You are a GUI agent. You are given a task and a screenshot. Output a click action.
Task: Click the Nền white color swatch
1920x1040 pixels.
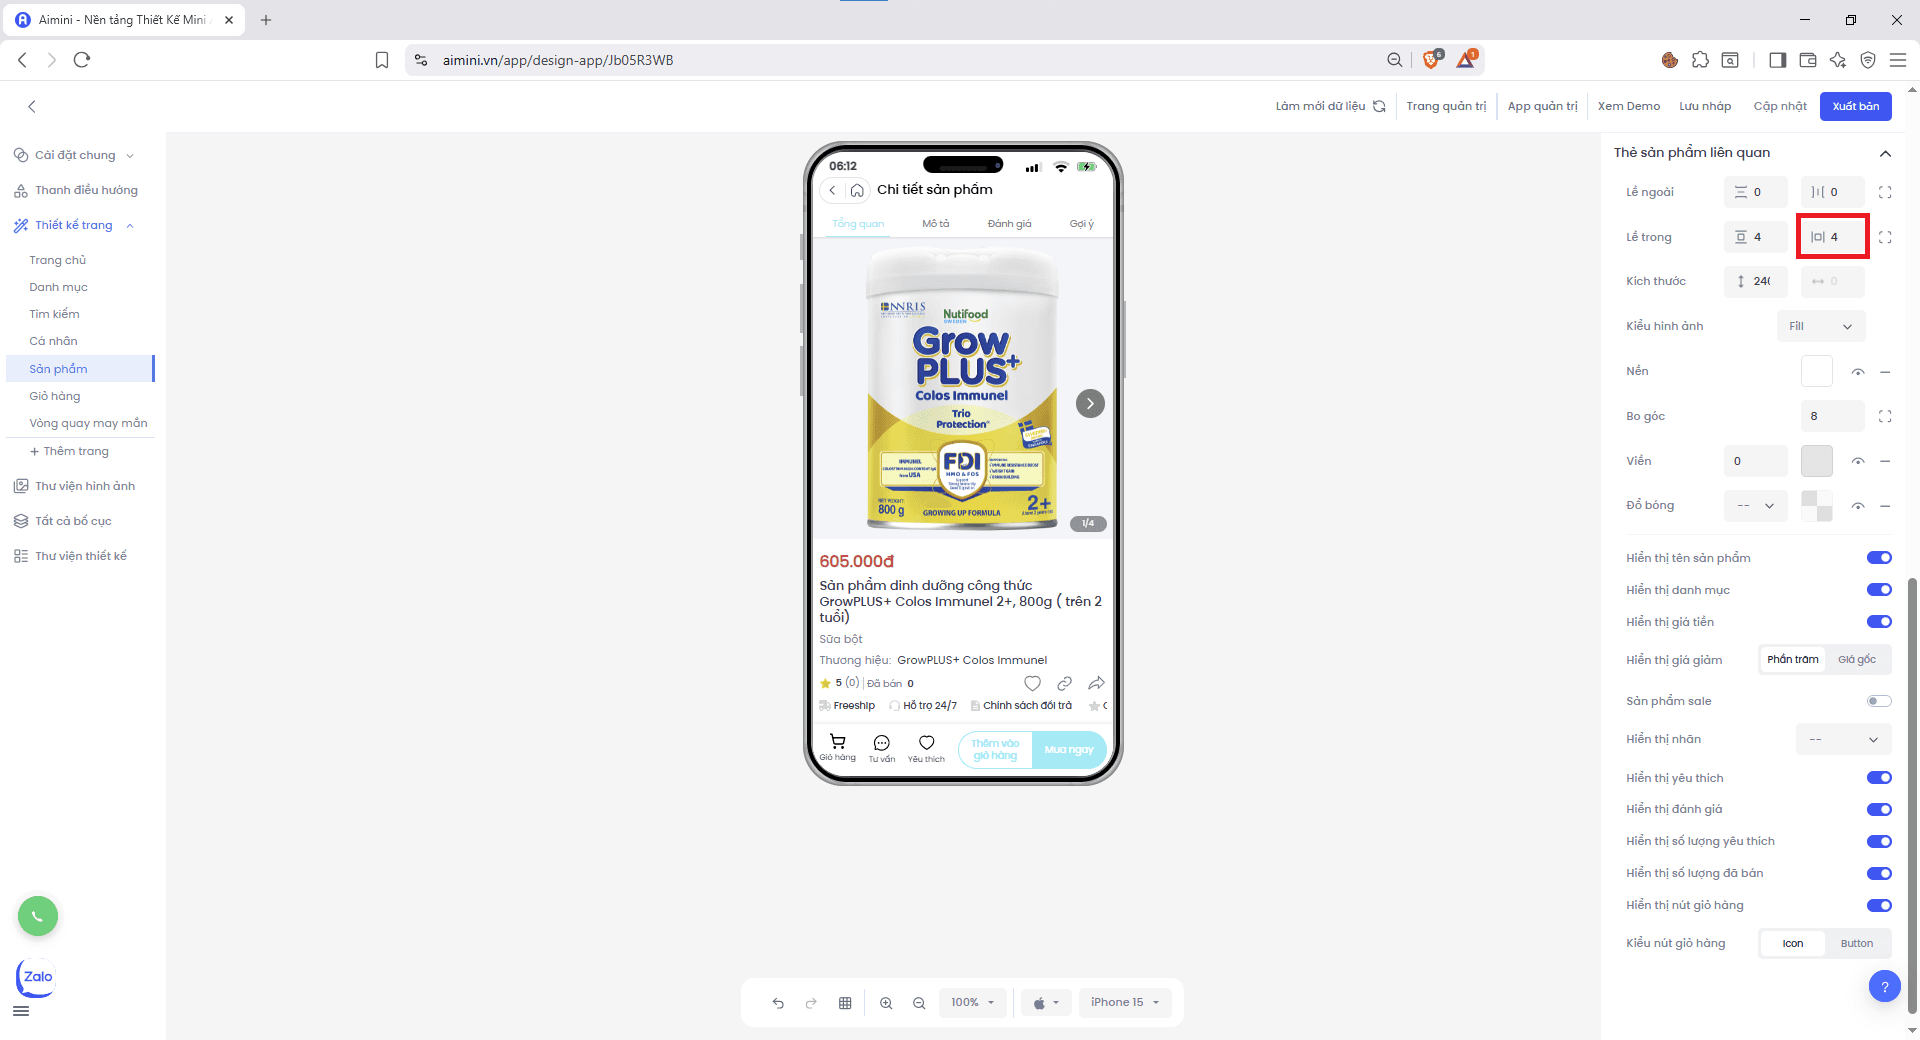point(1816,371)
